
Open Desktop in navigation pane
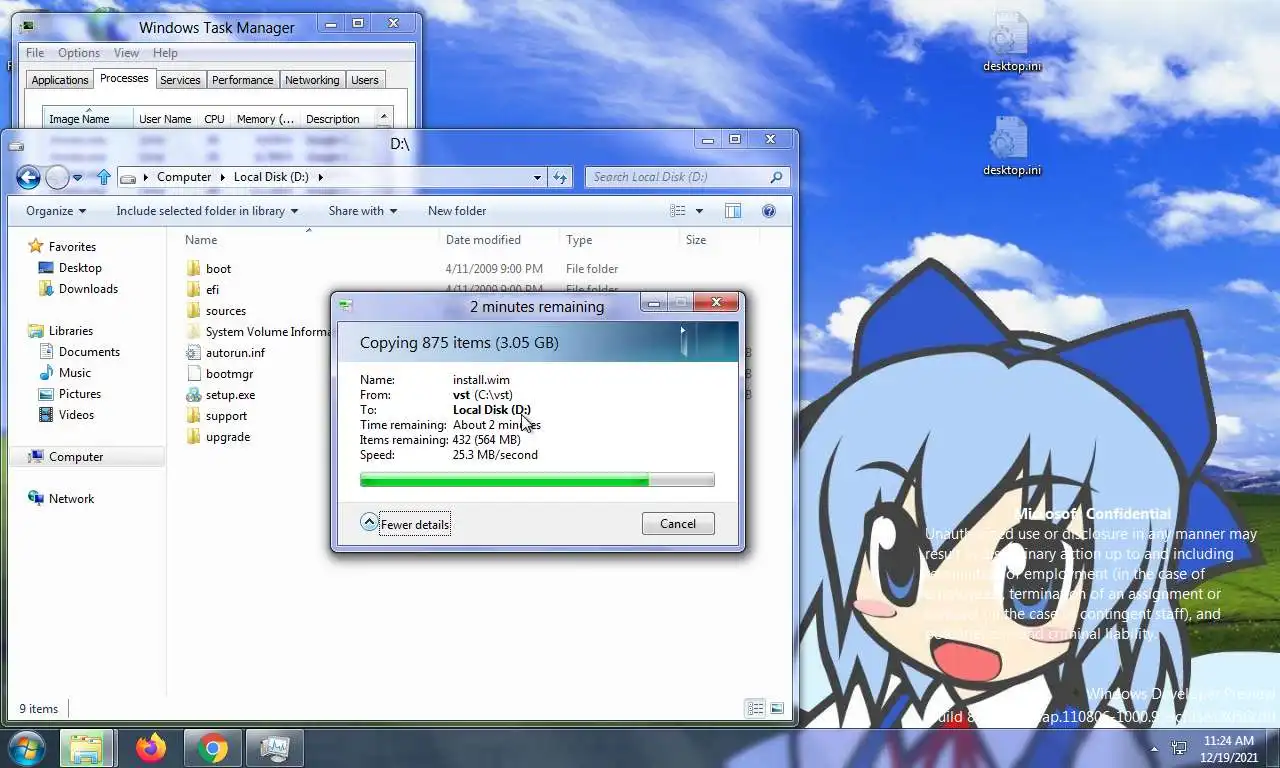(x=80, y=268)
